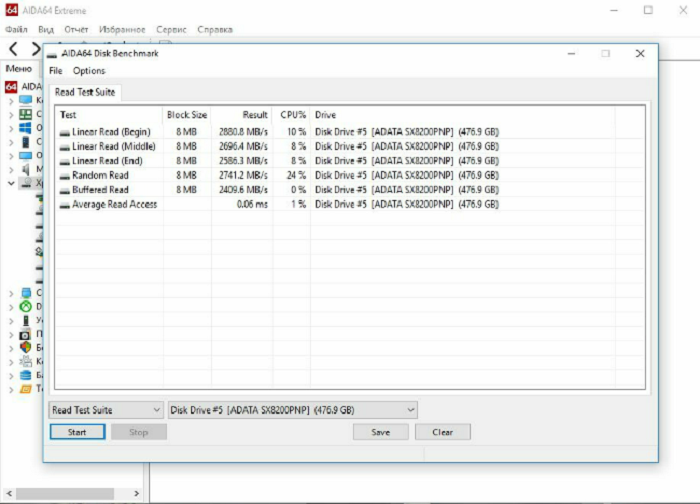This screenshot has width=700, height=504.
Task: Expand the database tree node
Action: coord(11,375)
